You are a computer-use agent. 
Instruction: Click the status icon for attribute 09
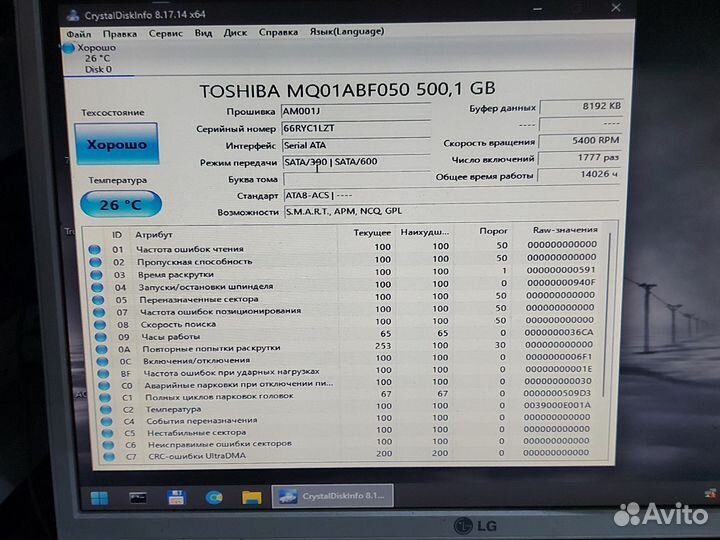101,337
